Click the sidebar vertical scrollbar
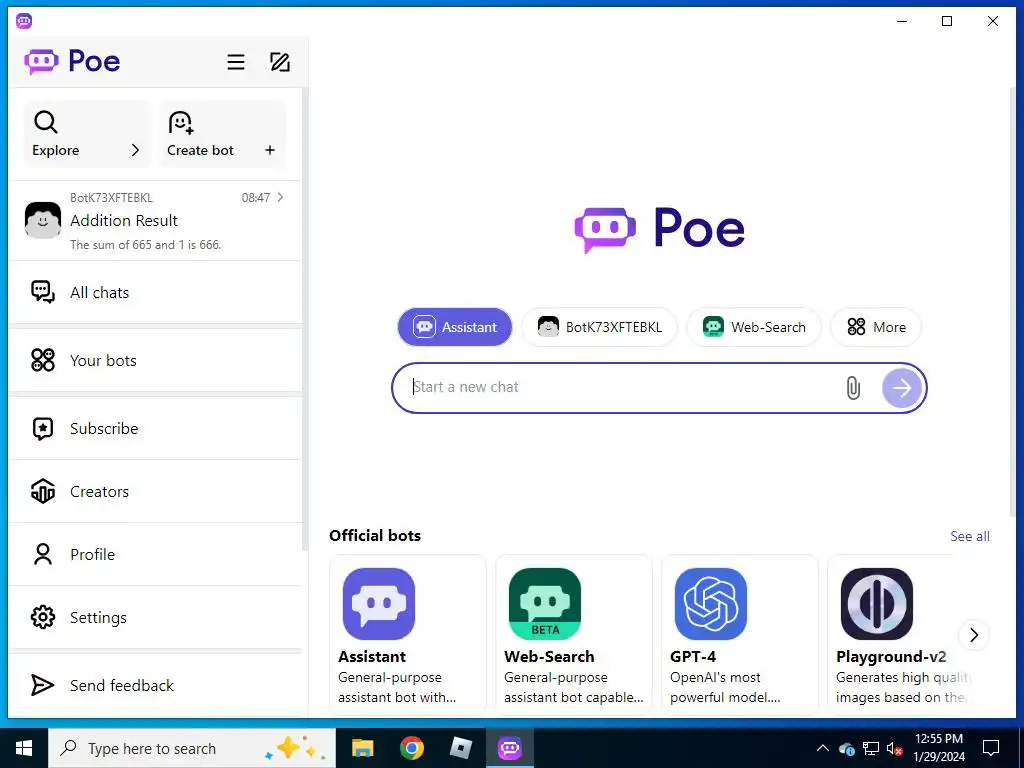 point(304,320)
